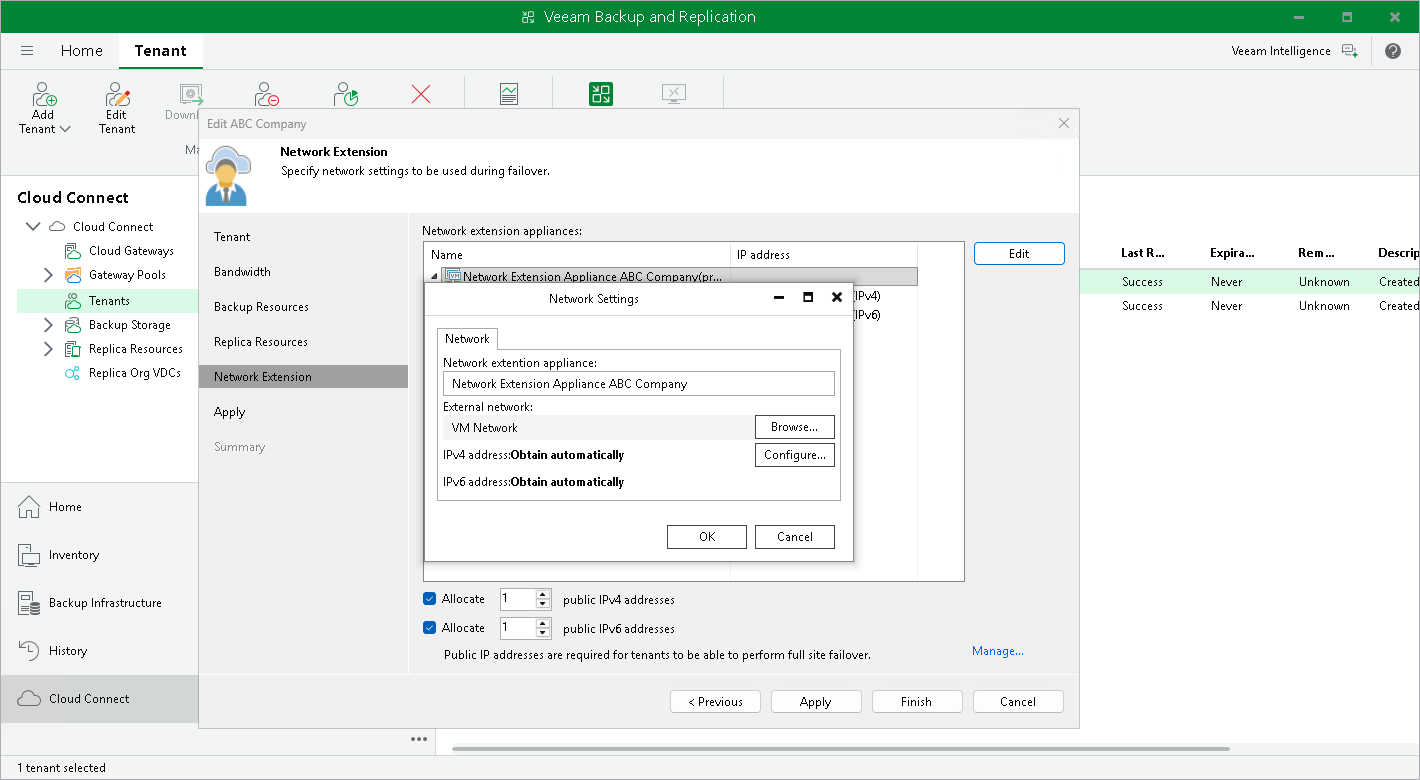Click the red delete tenant icon
1420x780 pixels.
click(421, 94)
